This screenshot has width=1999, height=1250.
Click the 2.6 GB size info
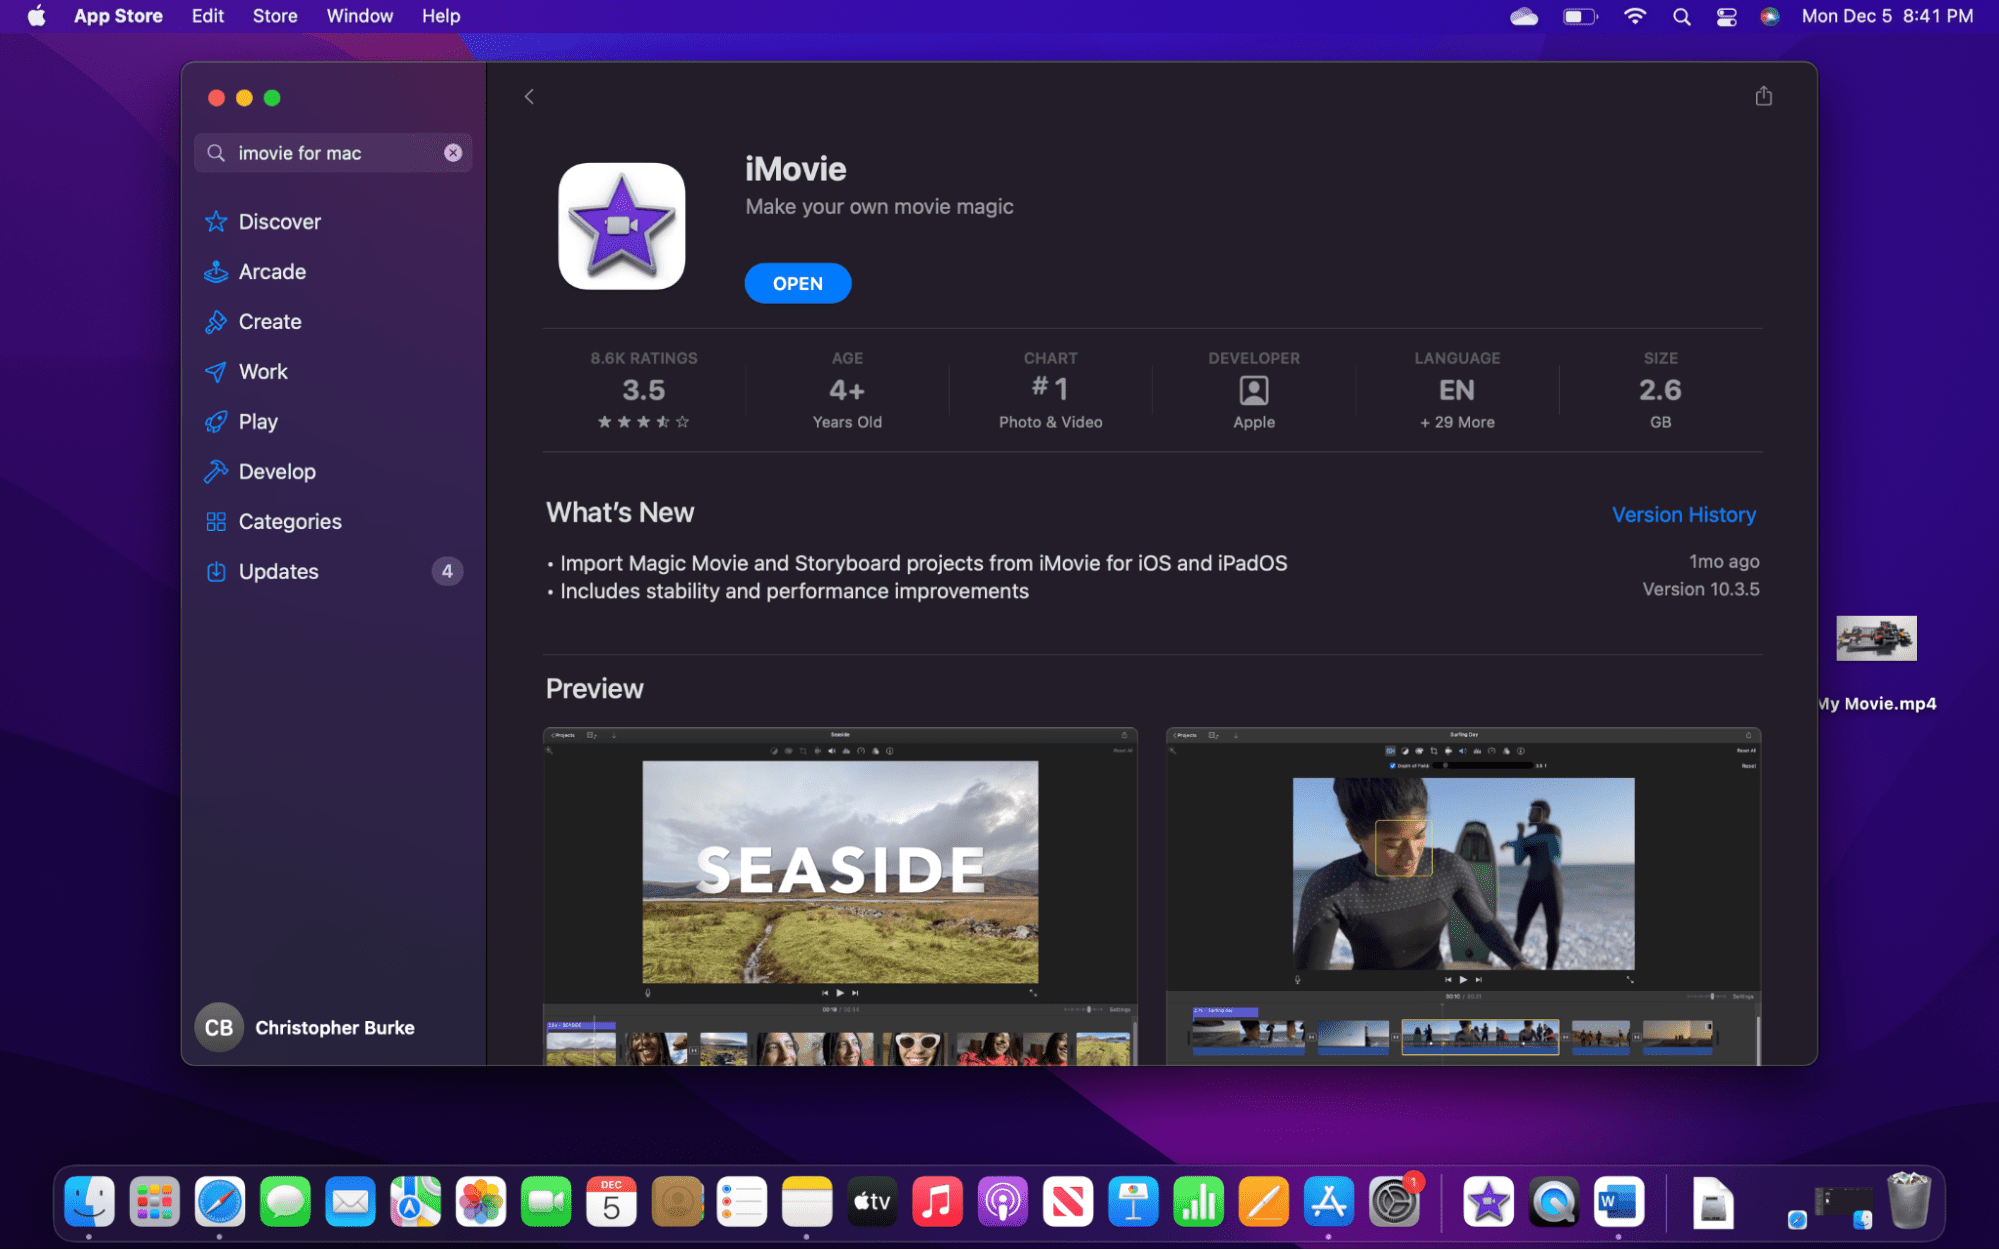coord(1660,391)
